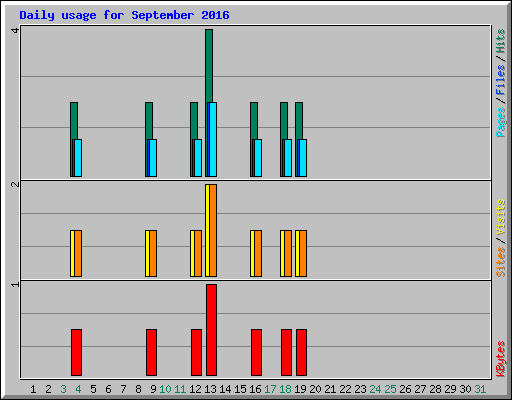The width and height of the screenshot is (512, 400).
Task: Select the orange Sites bar for day 16
Action: (x=258, y=253)
